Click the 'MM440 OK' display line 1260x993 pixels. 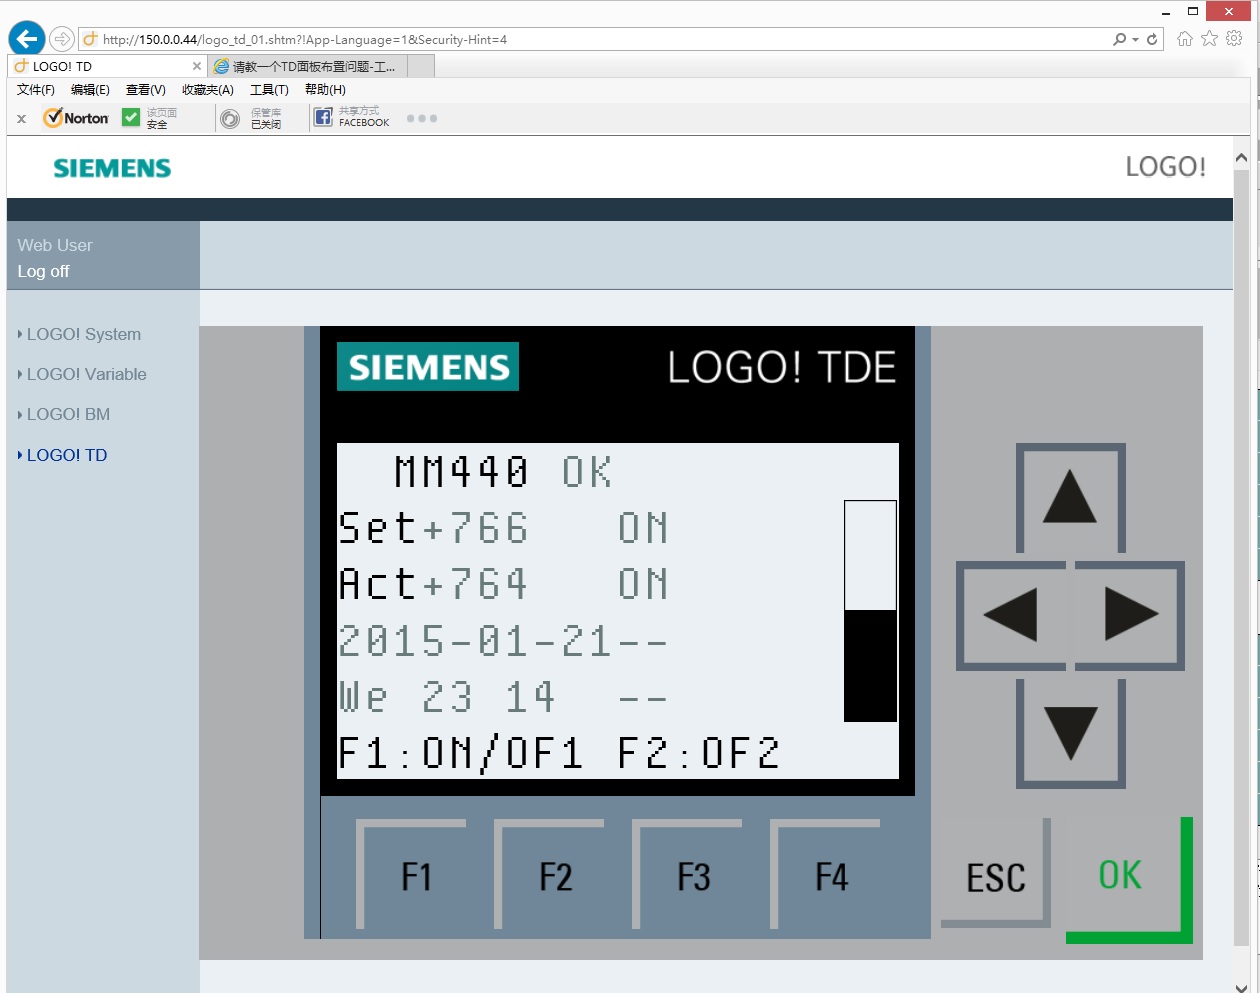point(503,472)
